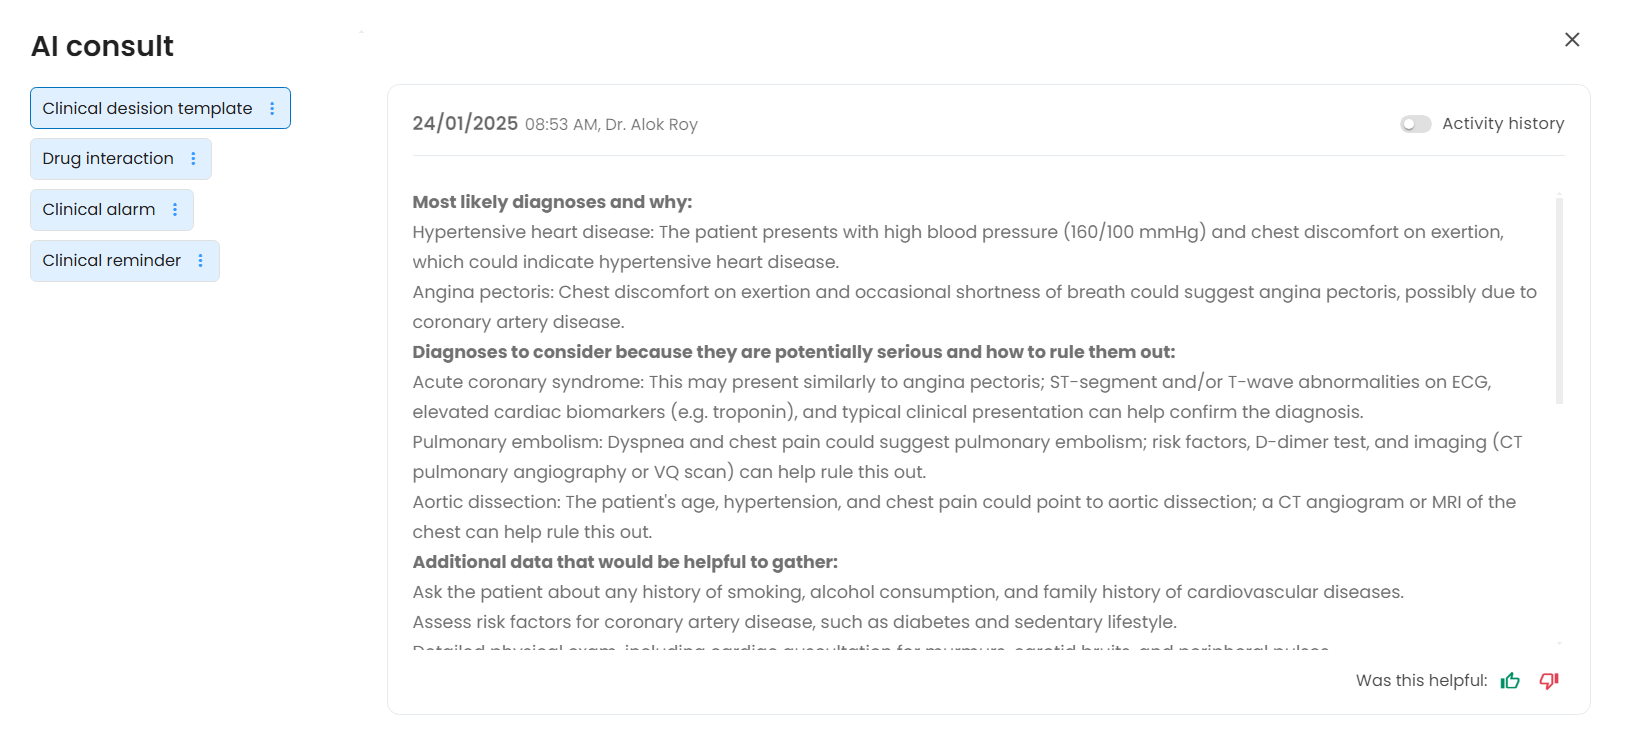Enable the Activity history toggle switch
This screenshot has width=1629, height=734.
click(x=1415, y=124)
